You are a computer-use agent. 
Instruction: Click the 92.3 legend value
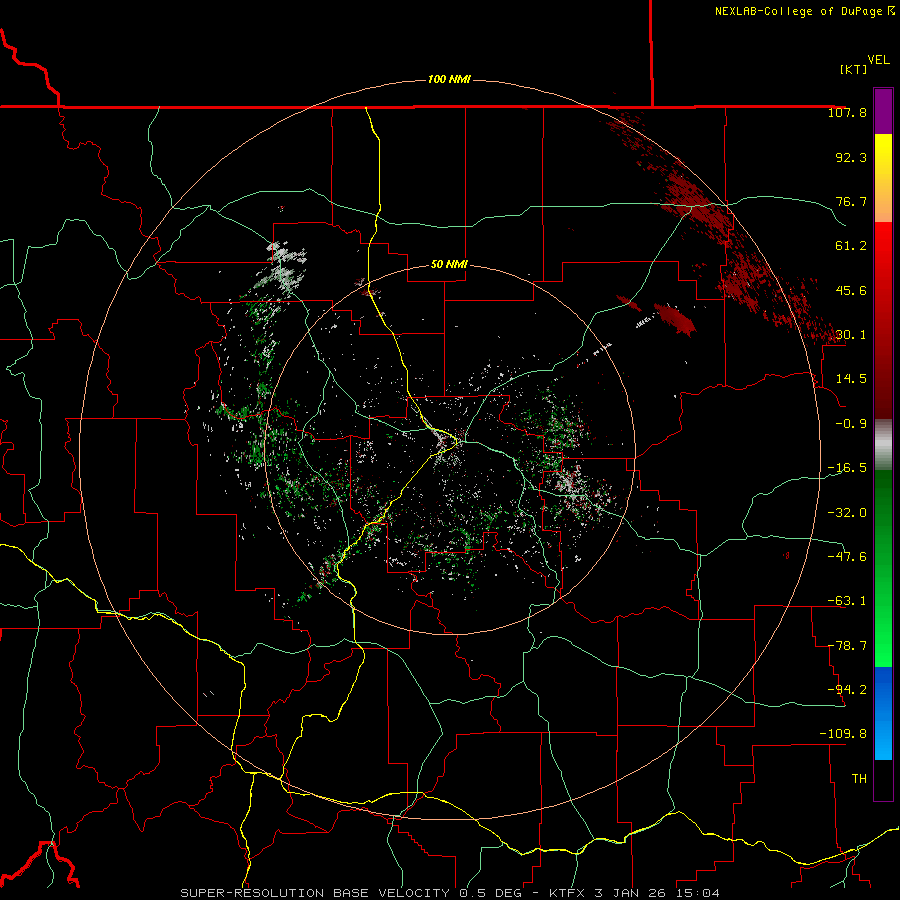click(x=851, y=157)
